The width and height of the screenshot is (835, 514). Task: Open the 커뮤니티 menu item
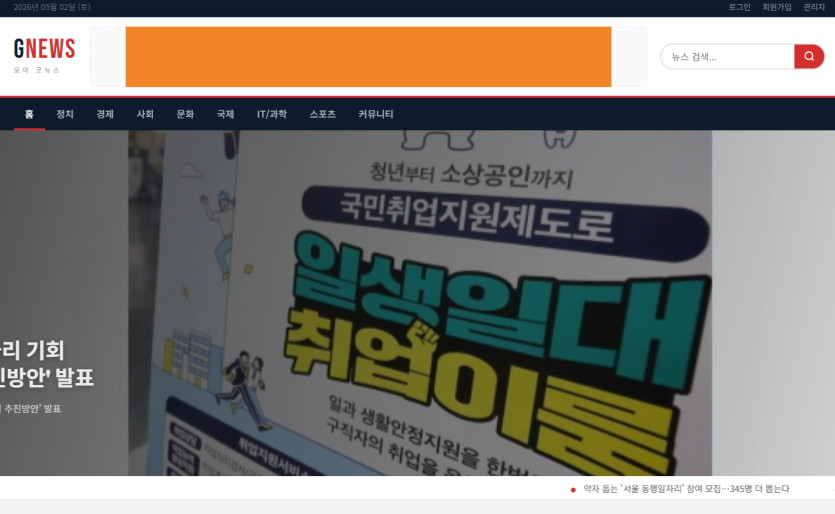point(375,114)
